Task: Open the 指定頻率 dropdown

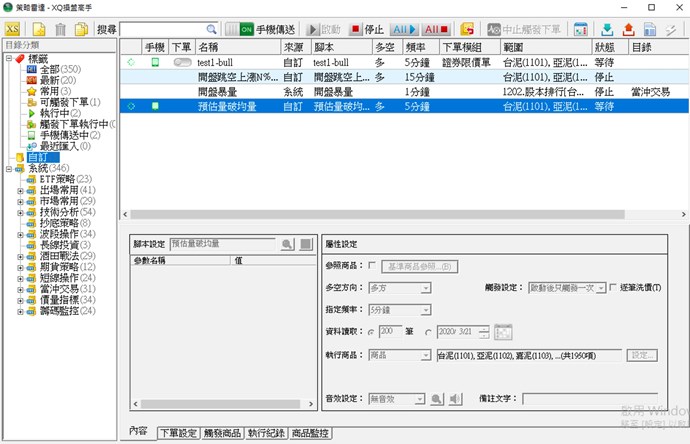Action: (x=426, y=310)
